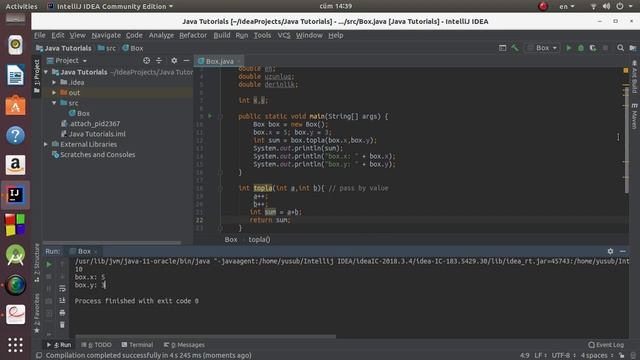Run Box with the toolbar play button
The image size is (640, 360).
[569, 48]
